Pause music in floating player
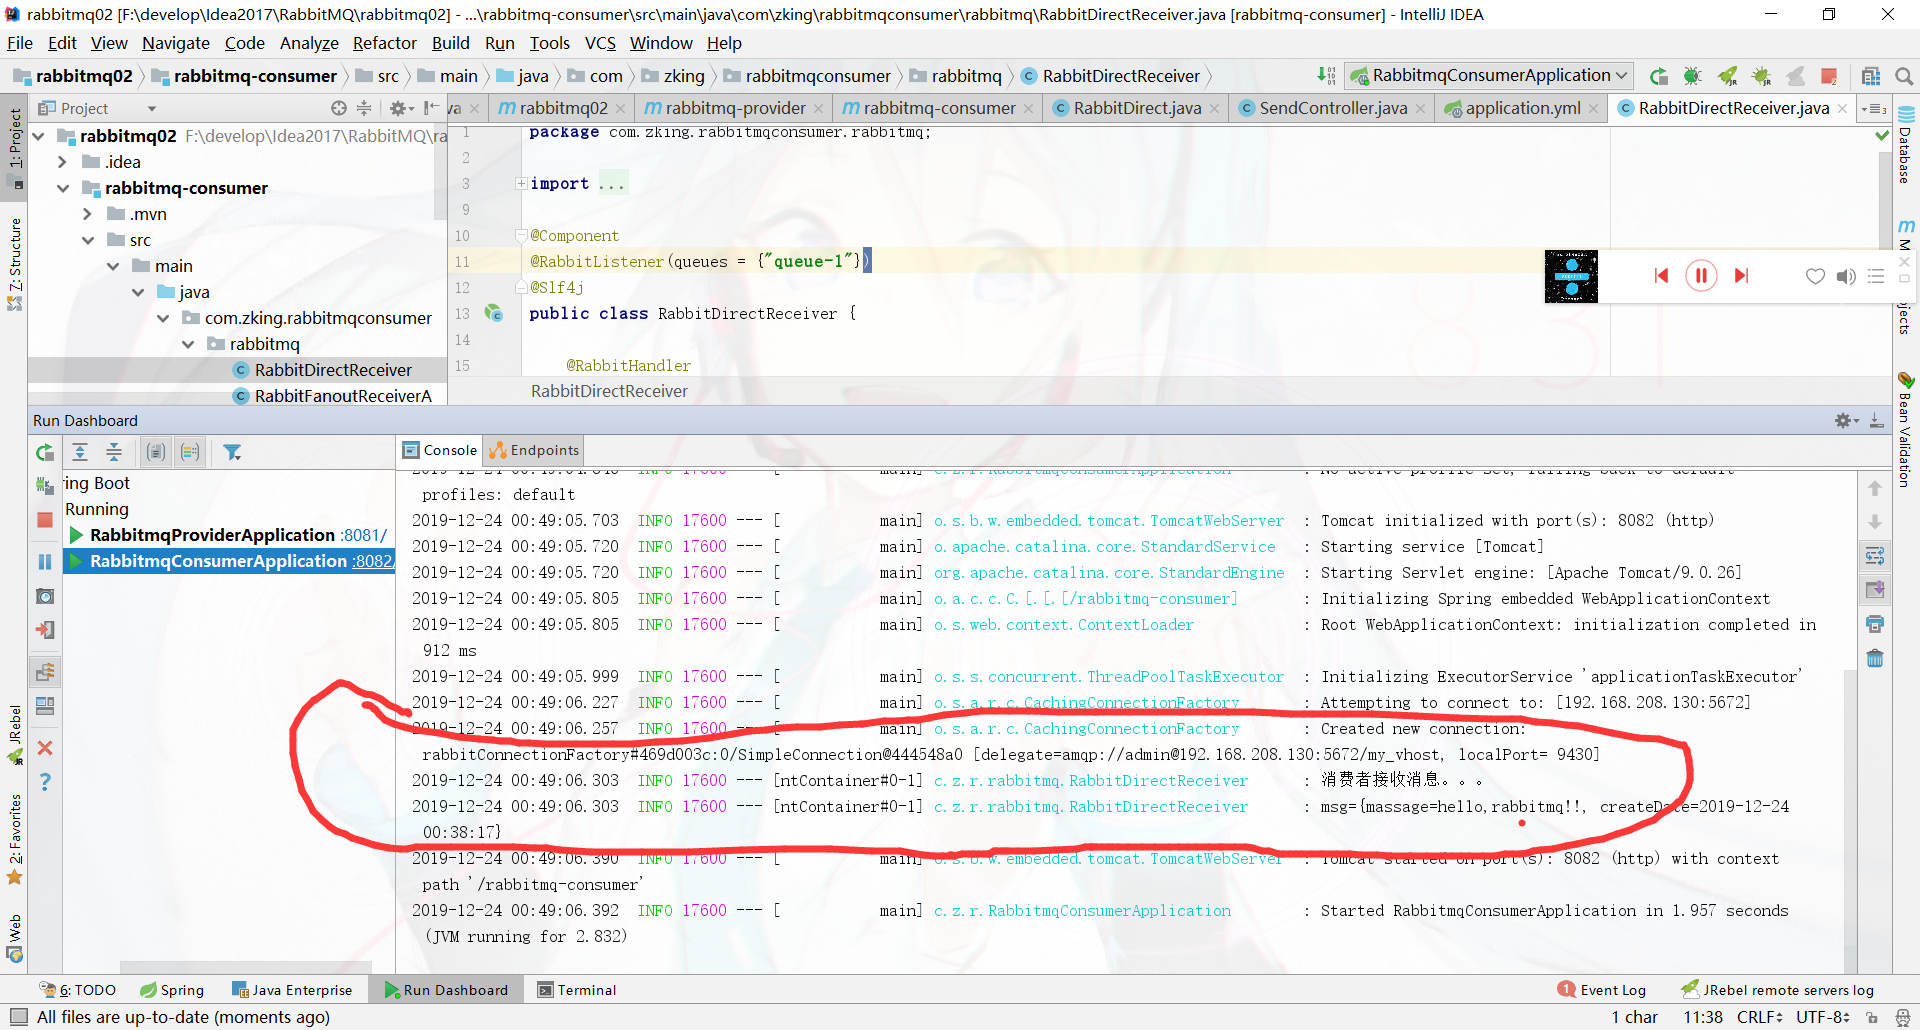Image resolution: width=1920 pixels, height=1030 pixels. (x=1701, y=275)
